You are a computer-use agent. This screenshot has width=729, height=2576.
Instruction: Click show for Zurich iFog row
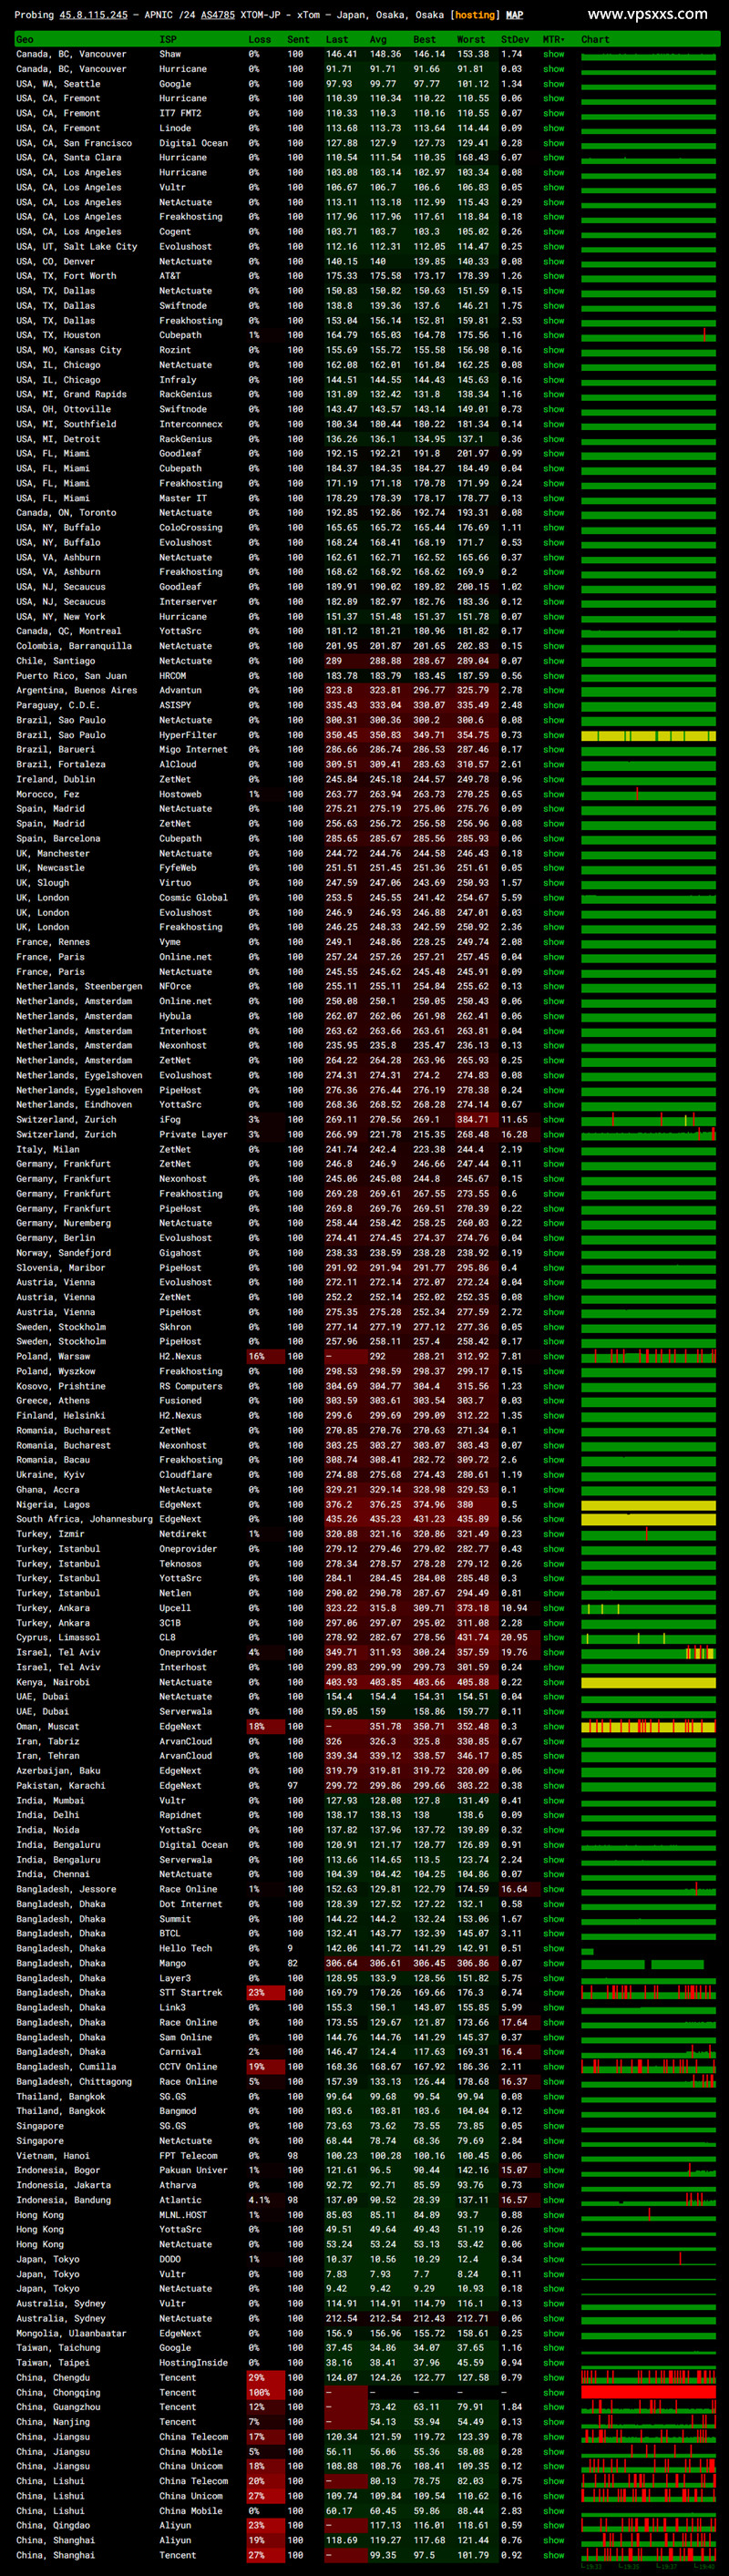[x=553, y=1120]
